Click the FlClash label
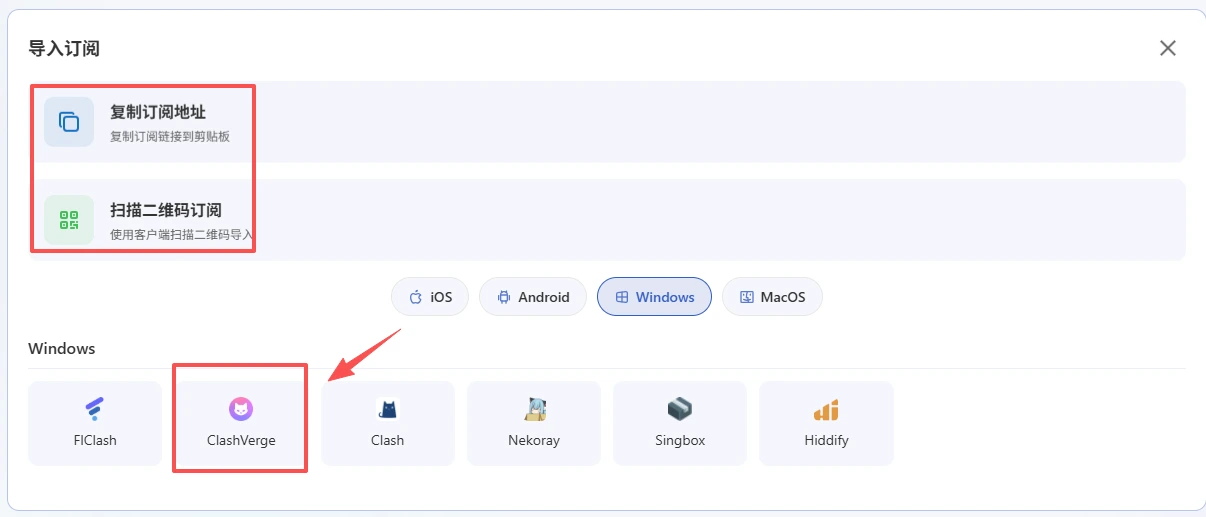The image size is (1206, 517). click(x=95, y=440)
